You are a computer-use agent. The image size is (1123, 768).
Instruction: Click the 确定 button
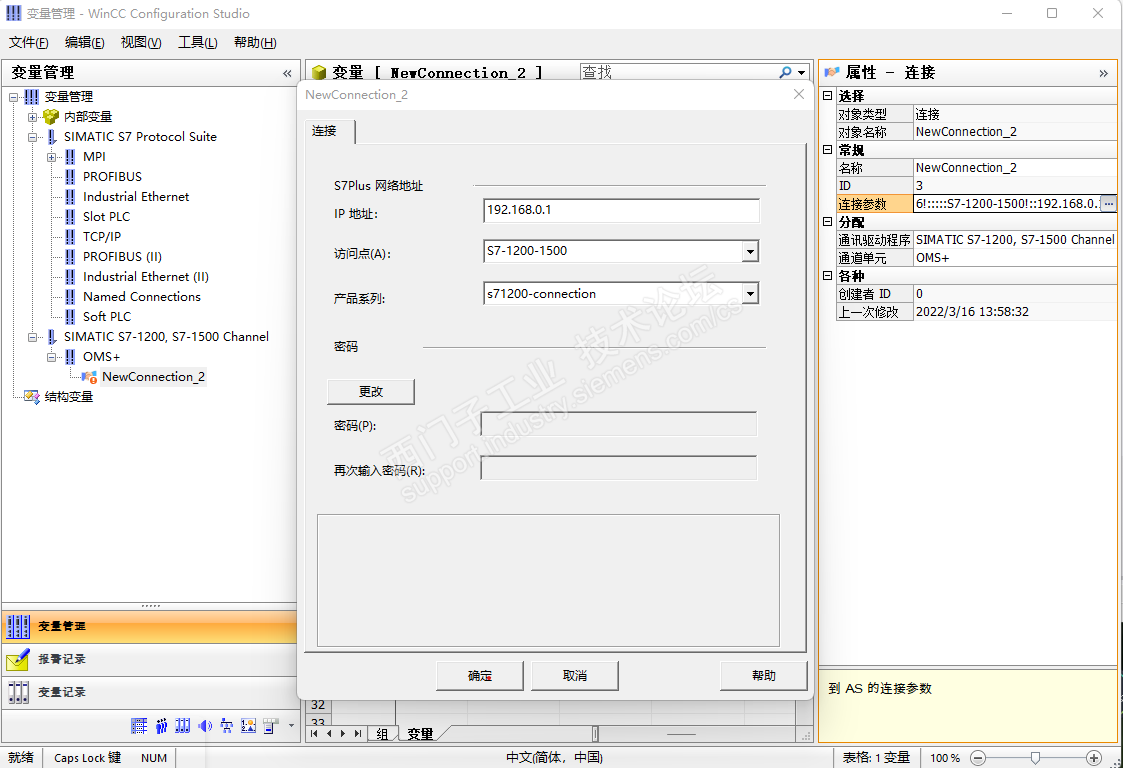point(480,676)
